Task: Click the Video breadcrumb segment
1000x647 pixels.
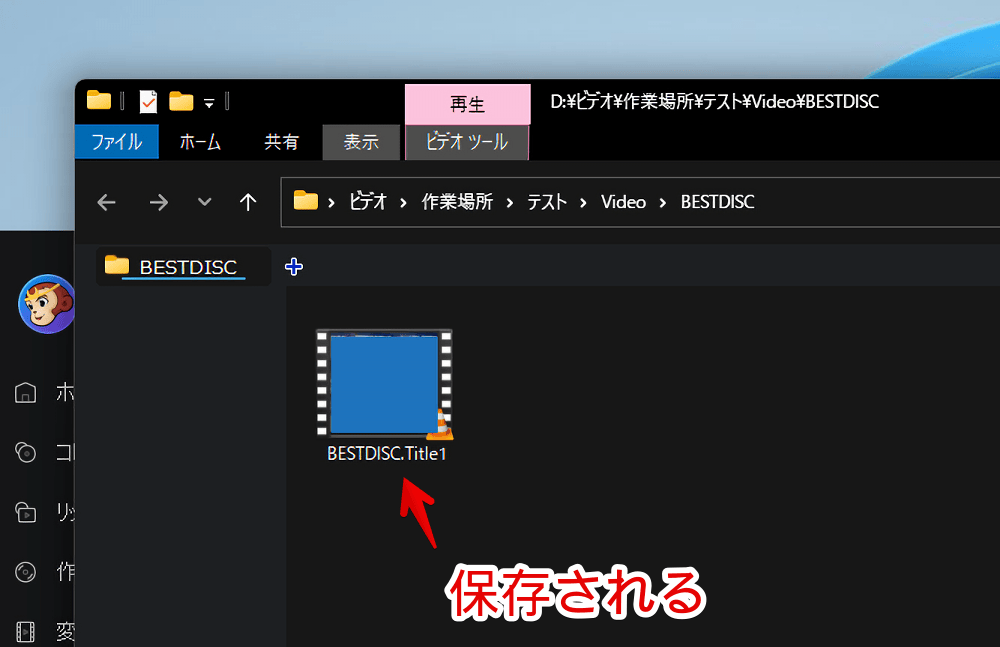Action: coord(623,202)
